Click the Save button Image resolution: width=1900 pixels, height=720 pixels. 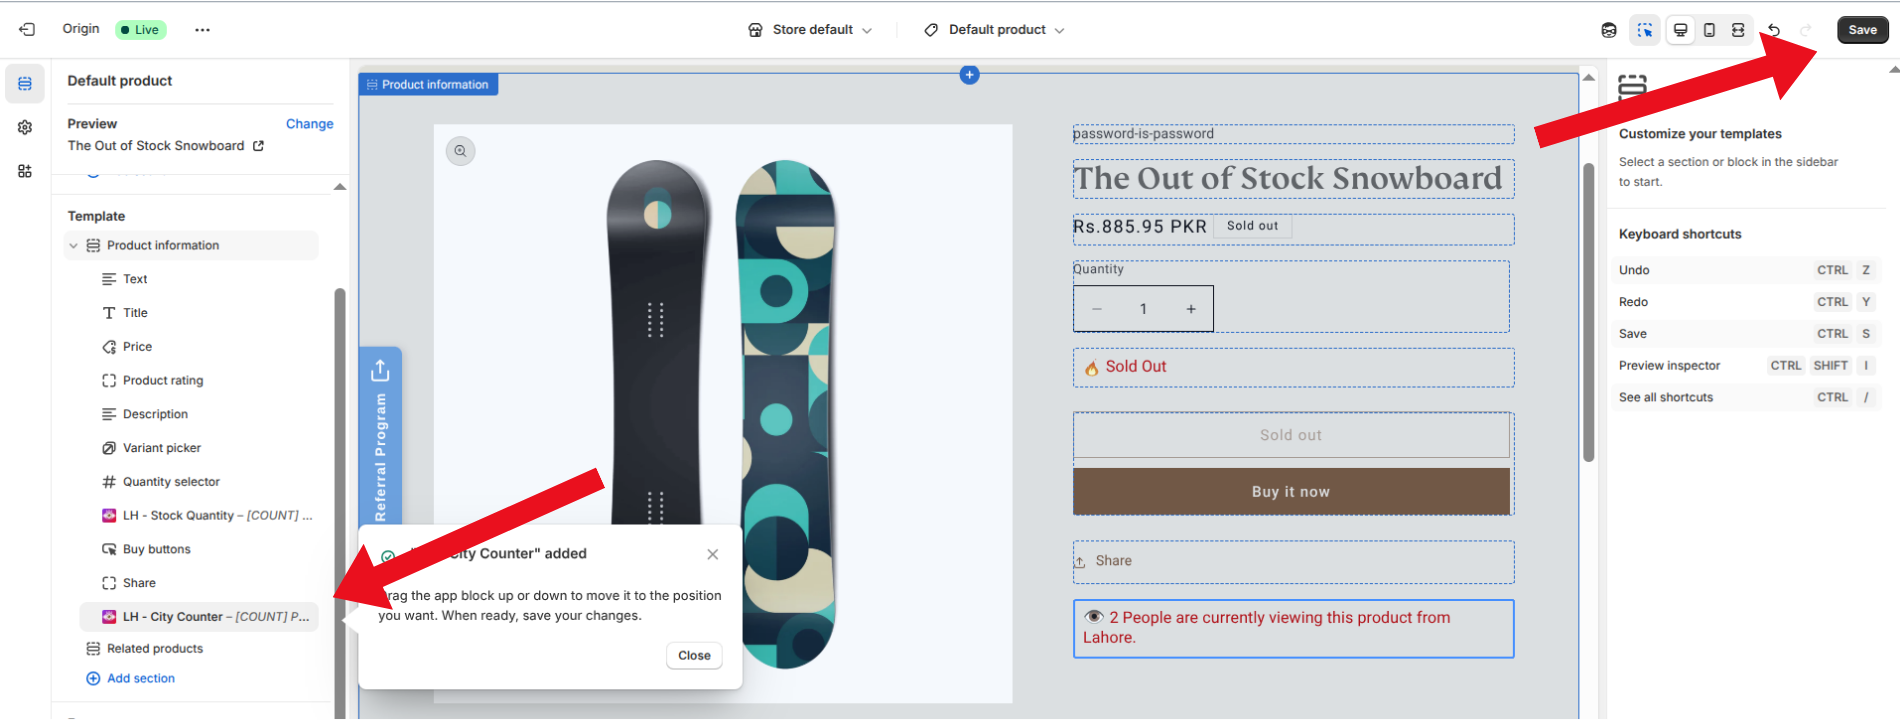click(1862, 30)
